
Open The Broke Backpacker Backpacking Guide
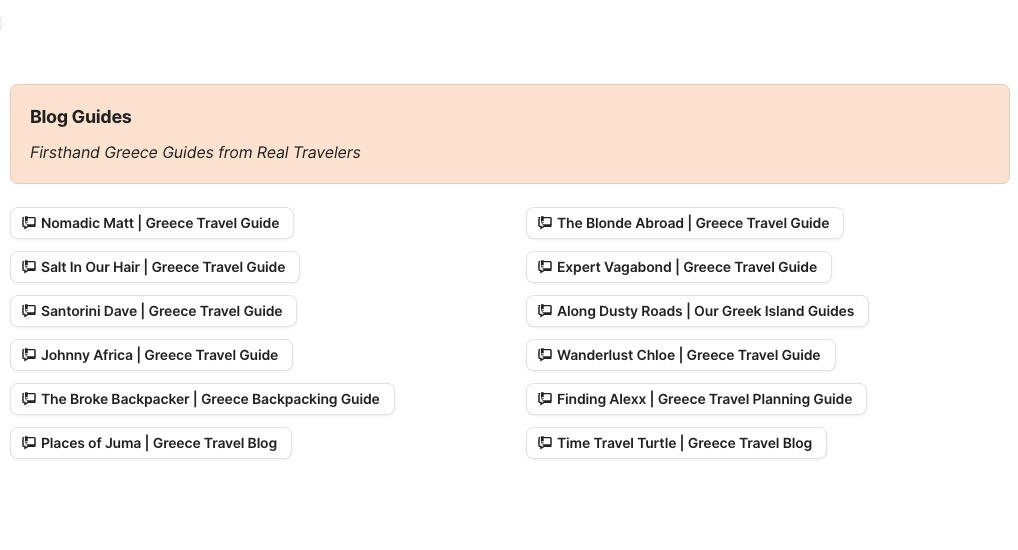210,399
